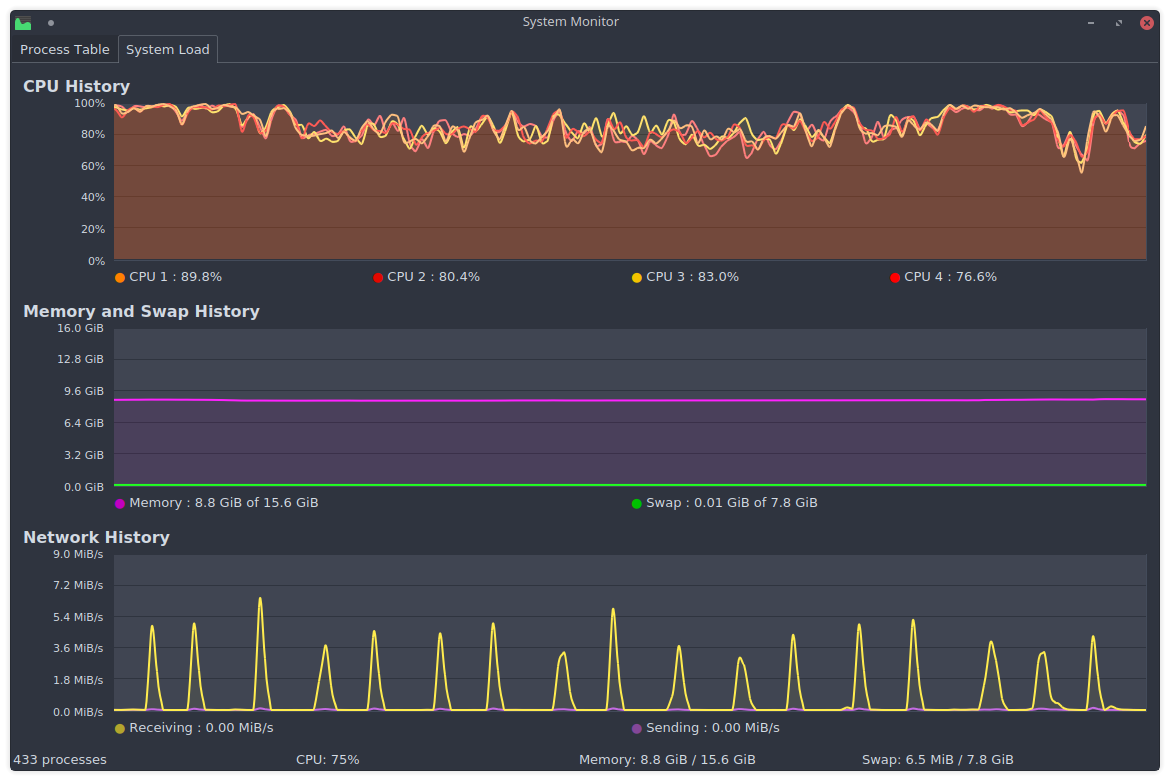Close the System Monitor window
This screenshot has width=1170, height=781.
pyautogui.click(x=1147, y=22)
